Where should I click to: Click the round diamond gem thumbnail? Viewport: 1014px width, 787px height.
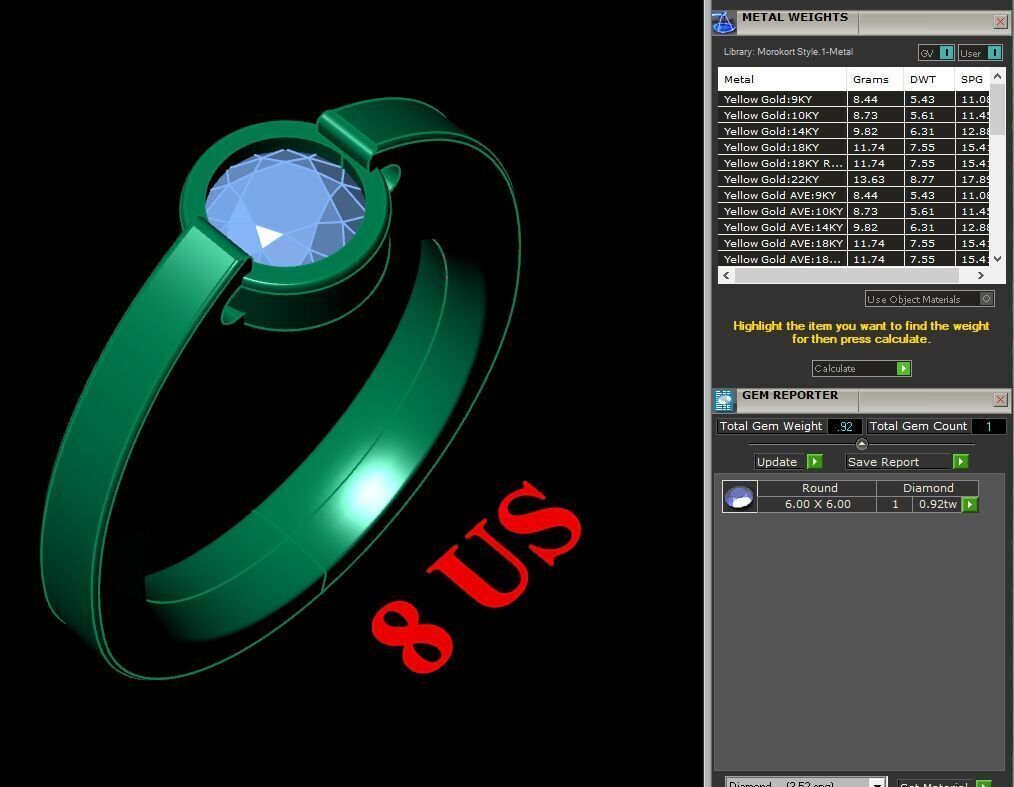[739, 497]
